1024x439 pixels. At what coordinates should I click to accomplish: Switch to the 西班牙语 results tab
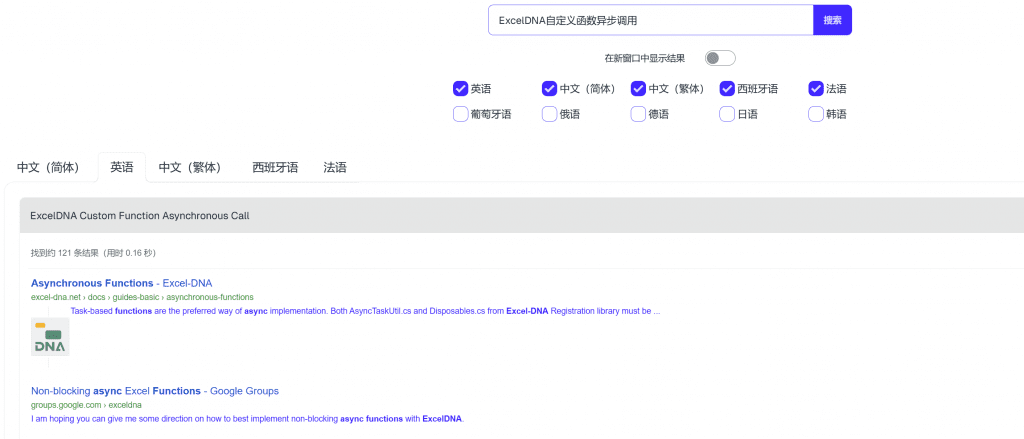[275, 167]
